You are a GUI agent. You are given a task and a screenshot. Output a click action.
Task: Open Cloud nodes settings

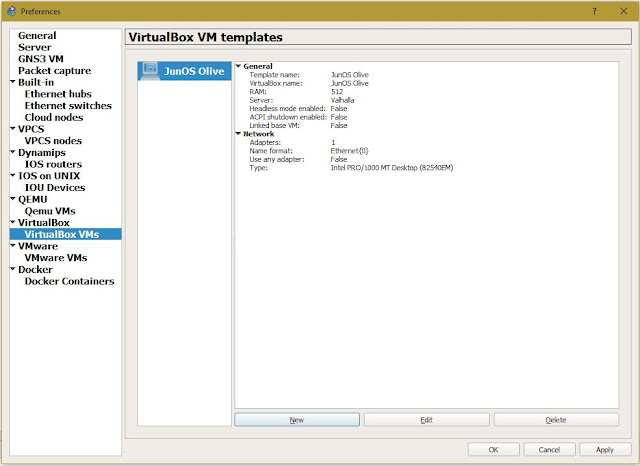pos(54,118)
